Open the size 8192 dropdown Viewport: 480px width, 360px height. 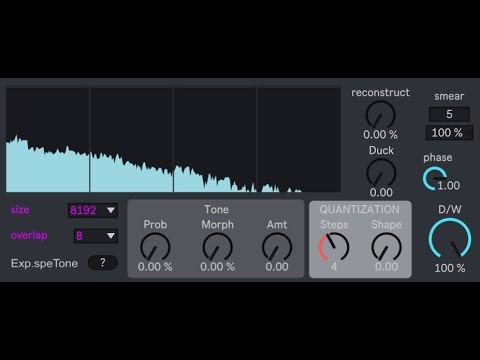coord(93,210)
